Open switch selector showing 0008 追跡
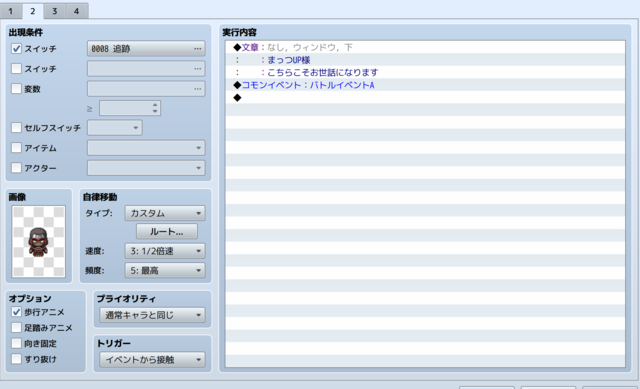The width and height of the screenshot is (640, 389). 146,49
